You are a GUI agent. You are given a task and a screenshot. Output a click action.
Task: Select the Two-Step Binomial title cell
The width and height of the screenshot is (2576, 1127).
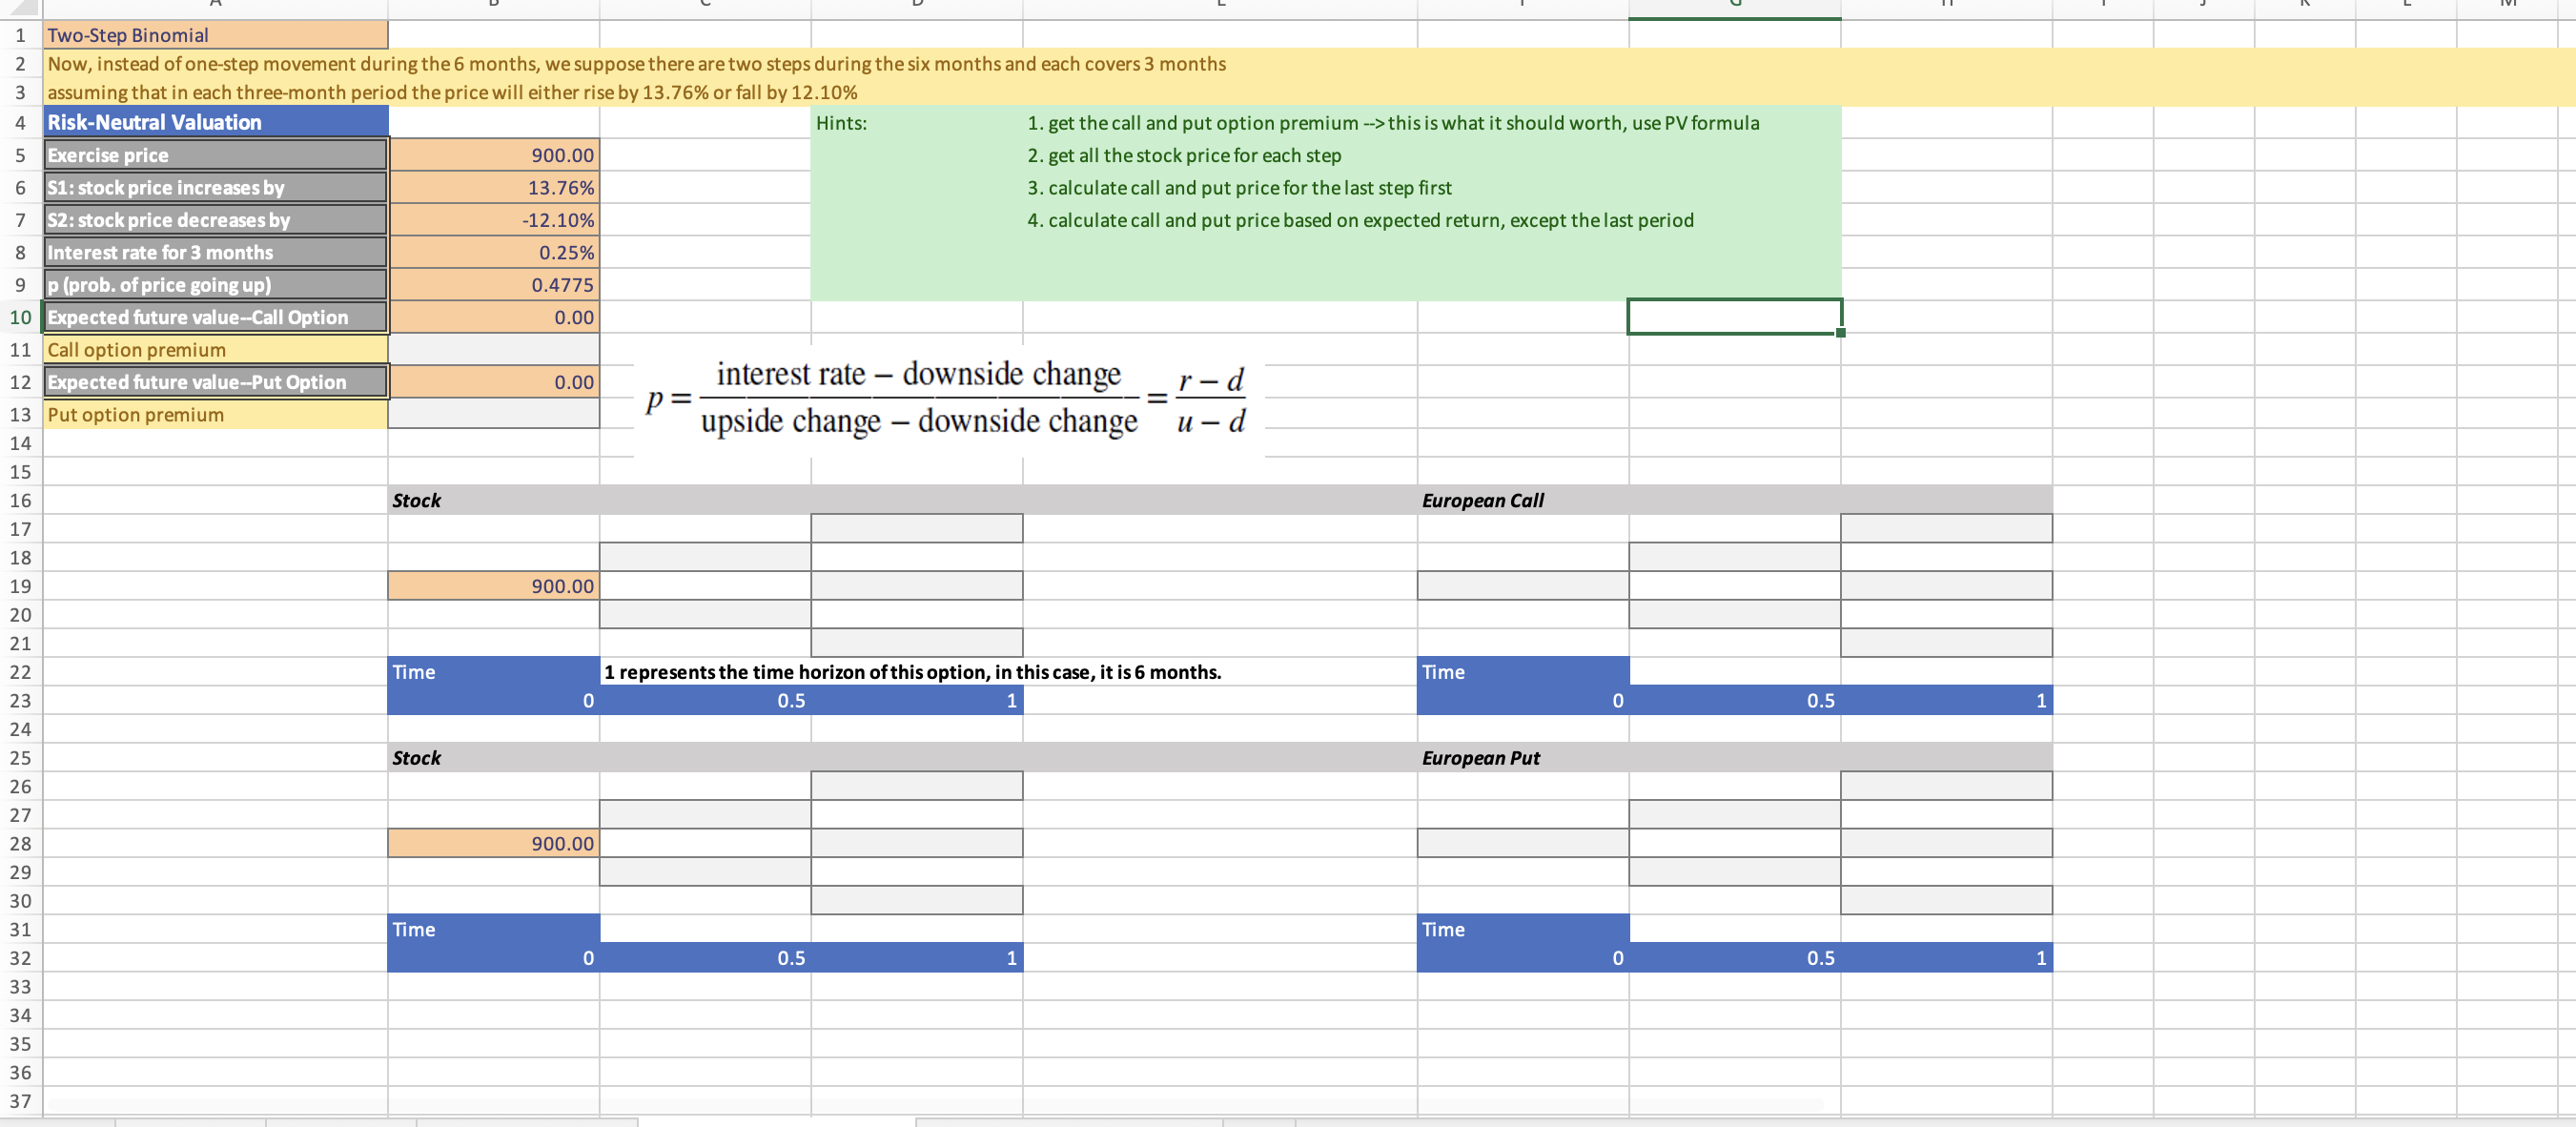pos(215,35)
